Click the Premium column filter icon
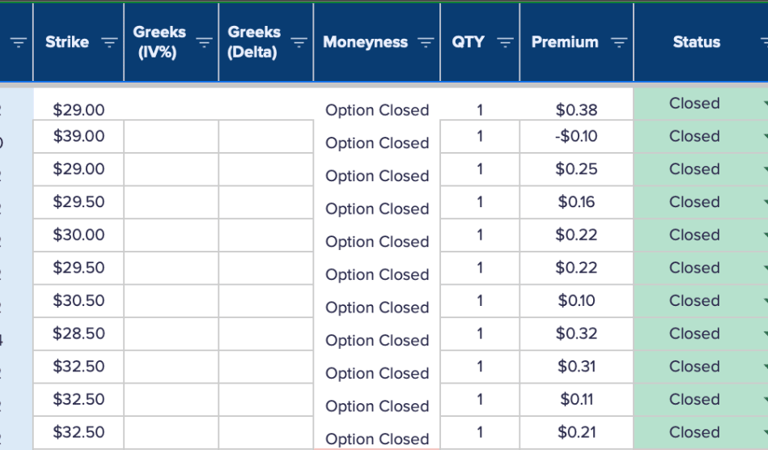 point(619,42)
